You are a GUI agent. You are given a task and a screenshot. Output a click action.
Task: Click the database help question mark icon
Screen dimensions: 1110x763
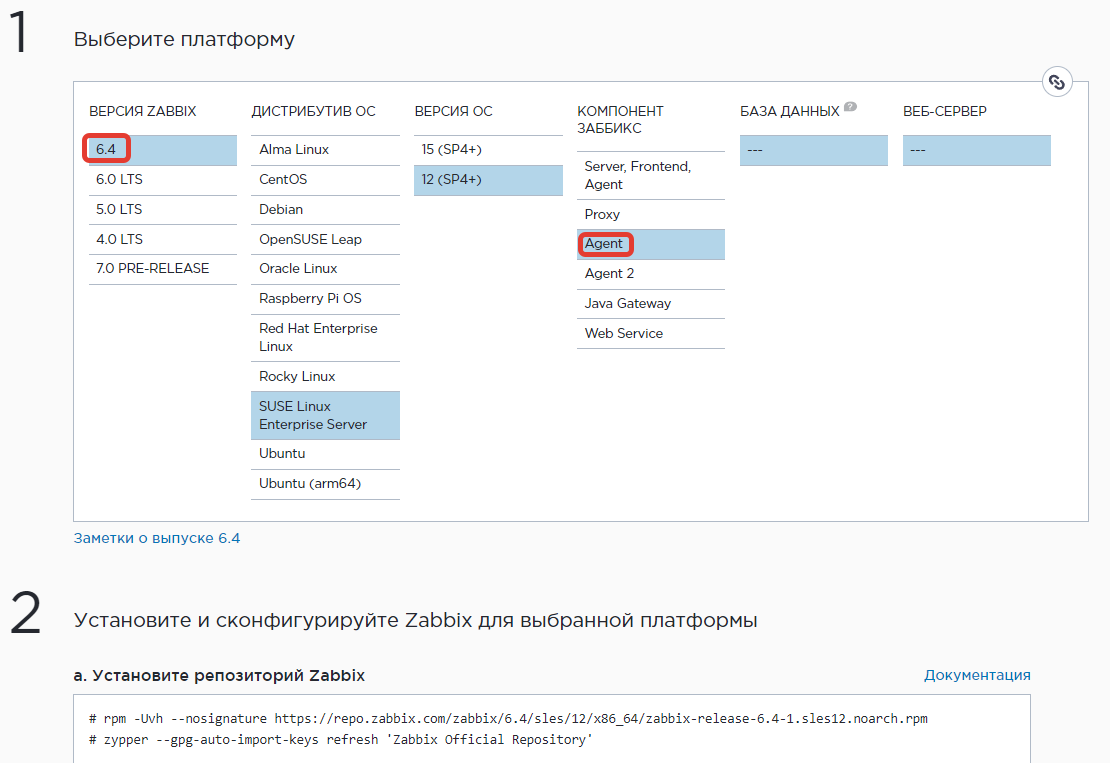[850, 107]
